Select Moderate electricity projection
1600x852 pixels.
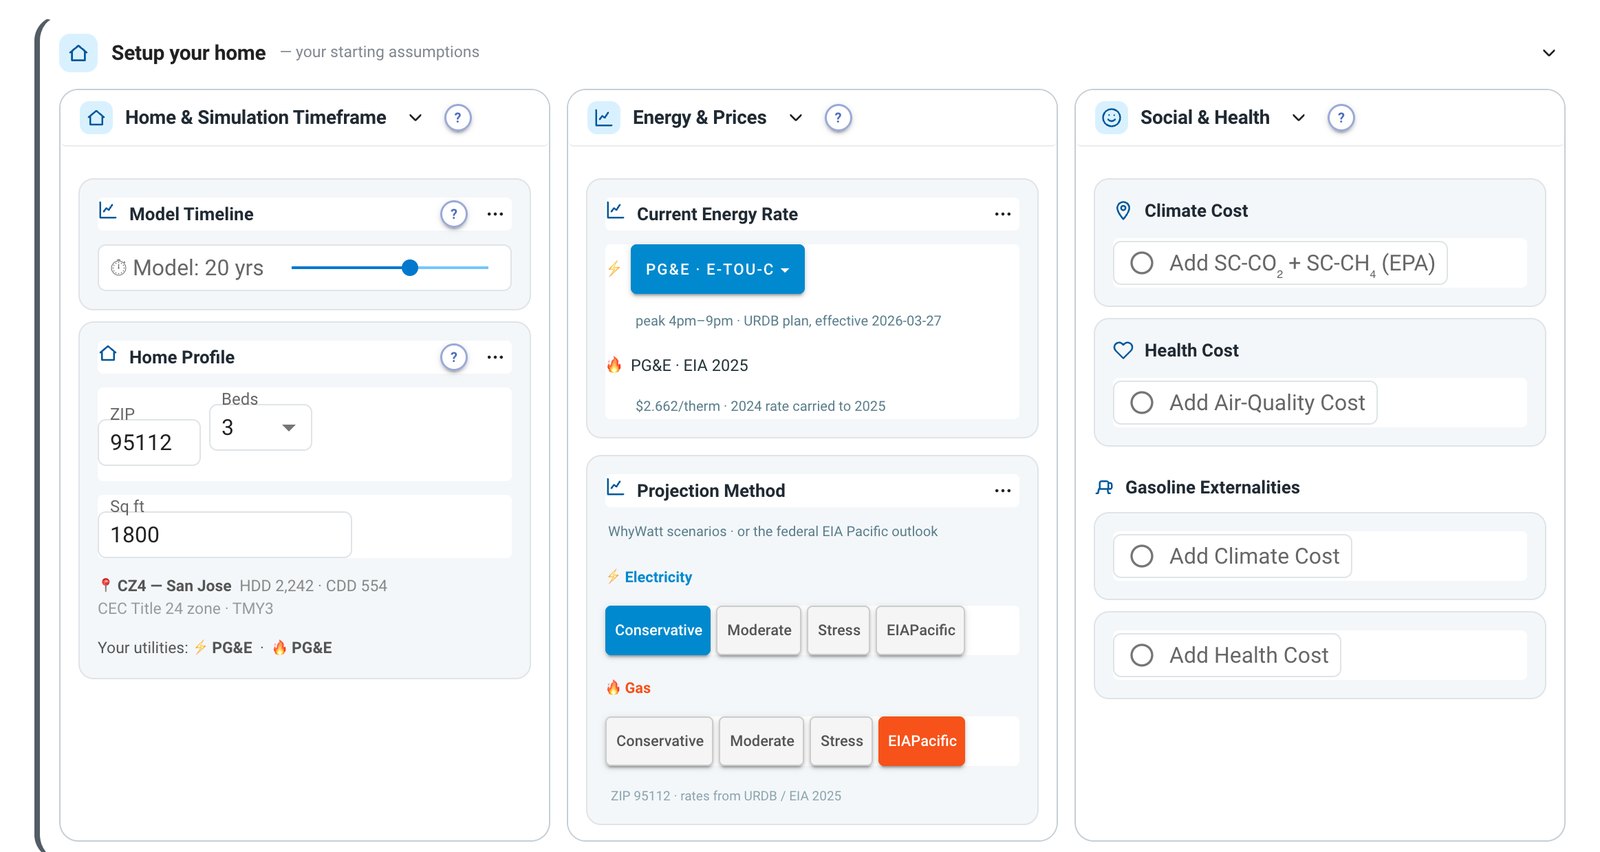(x=759, y=631)
